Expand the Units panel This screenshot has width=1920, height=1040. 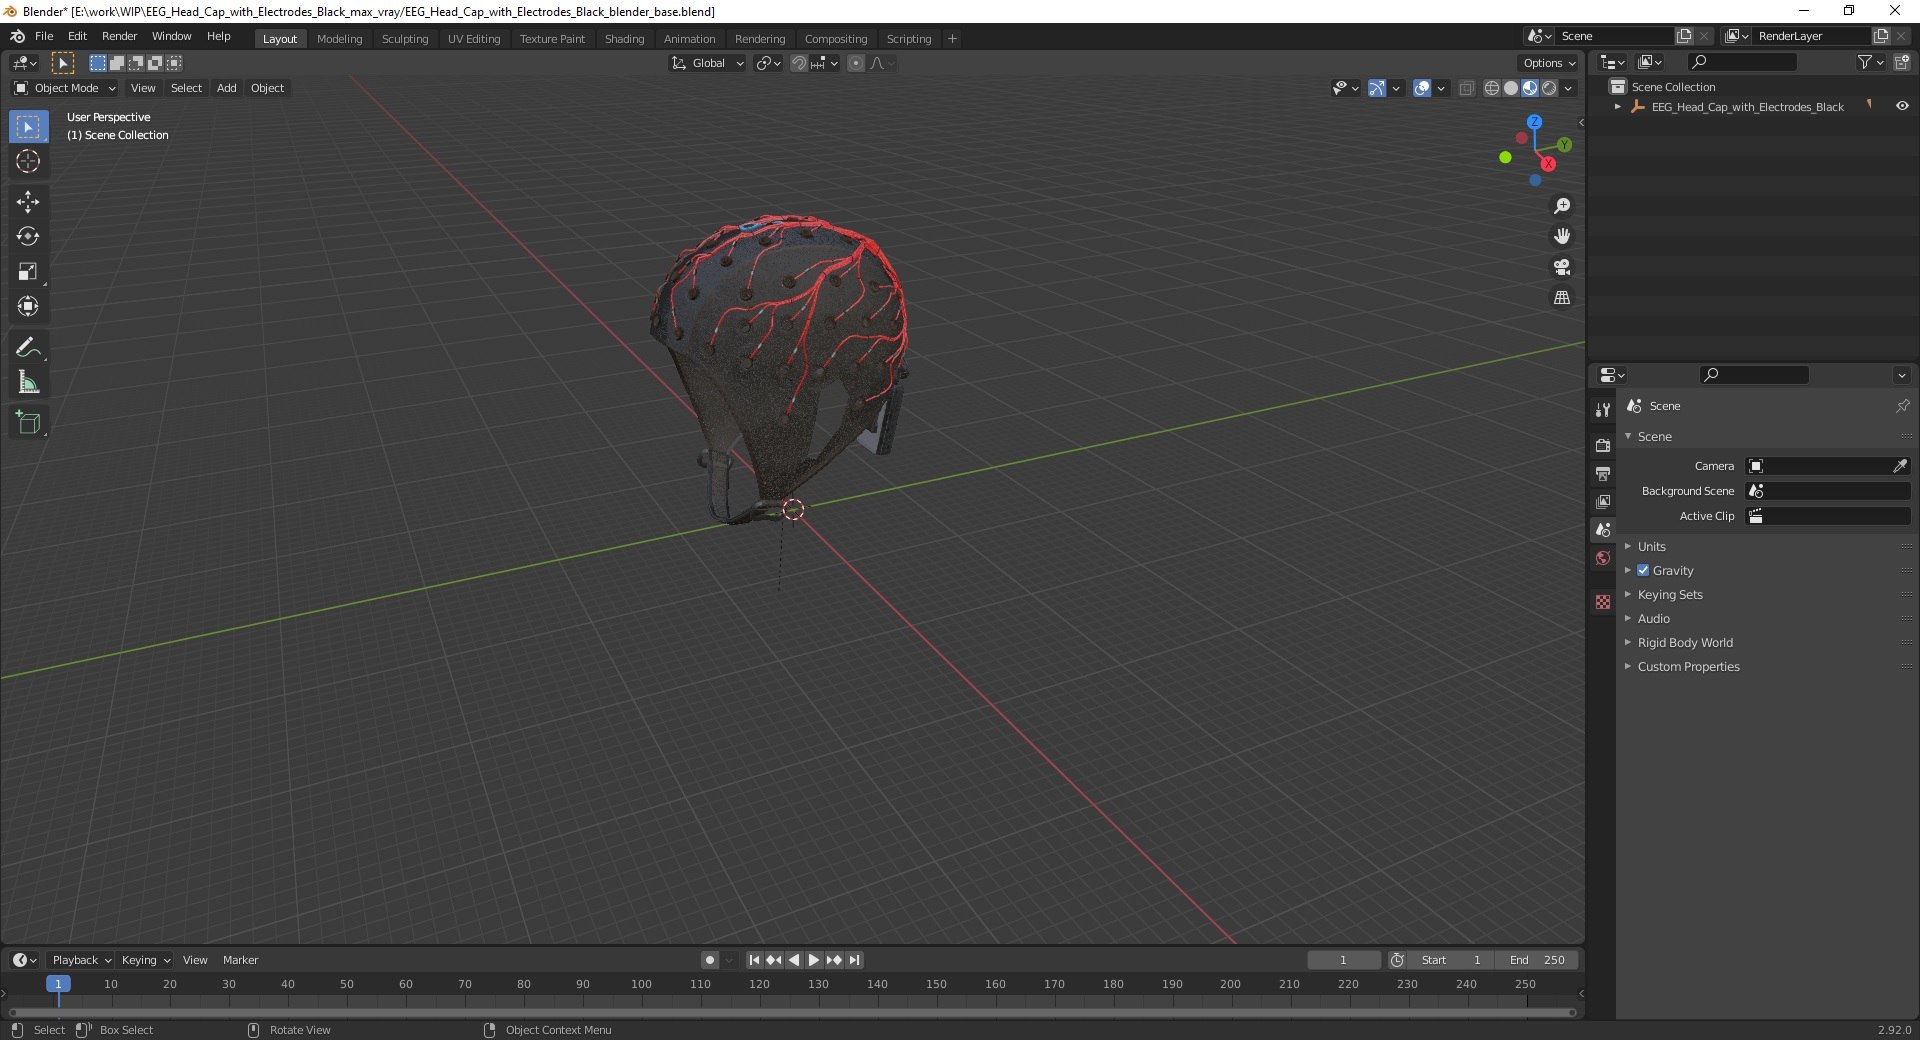1651,546
